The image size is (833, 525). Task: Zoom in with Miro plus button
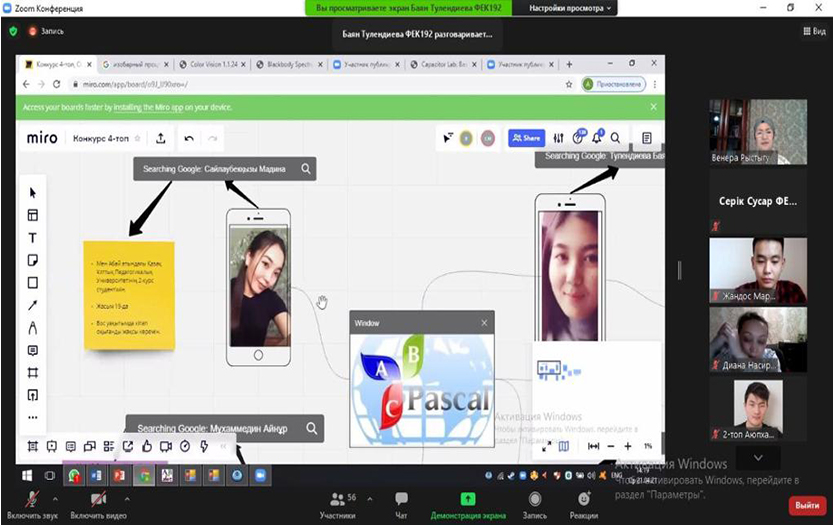(628, 446)
